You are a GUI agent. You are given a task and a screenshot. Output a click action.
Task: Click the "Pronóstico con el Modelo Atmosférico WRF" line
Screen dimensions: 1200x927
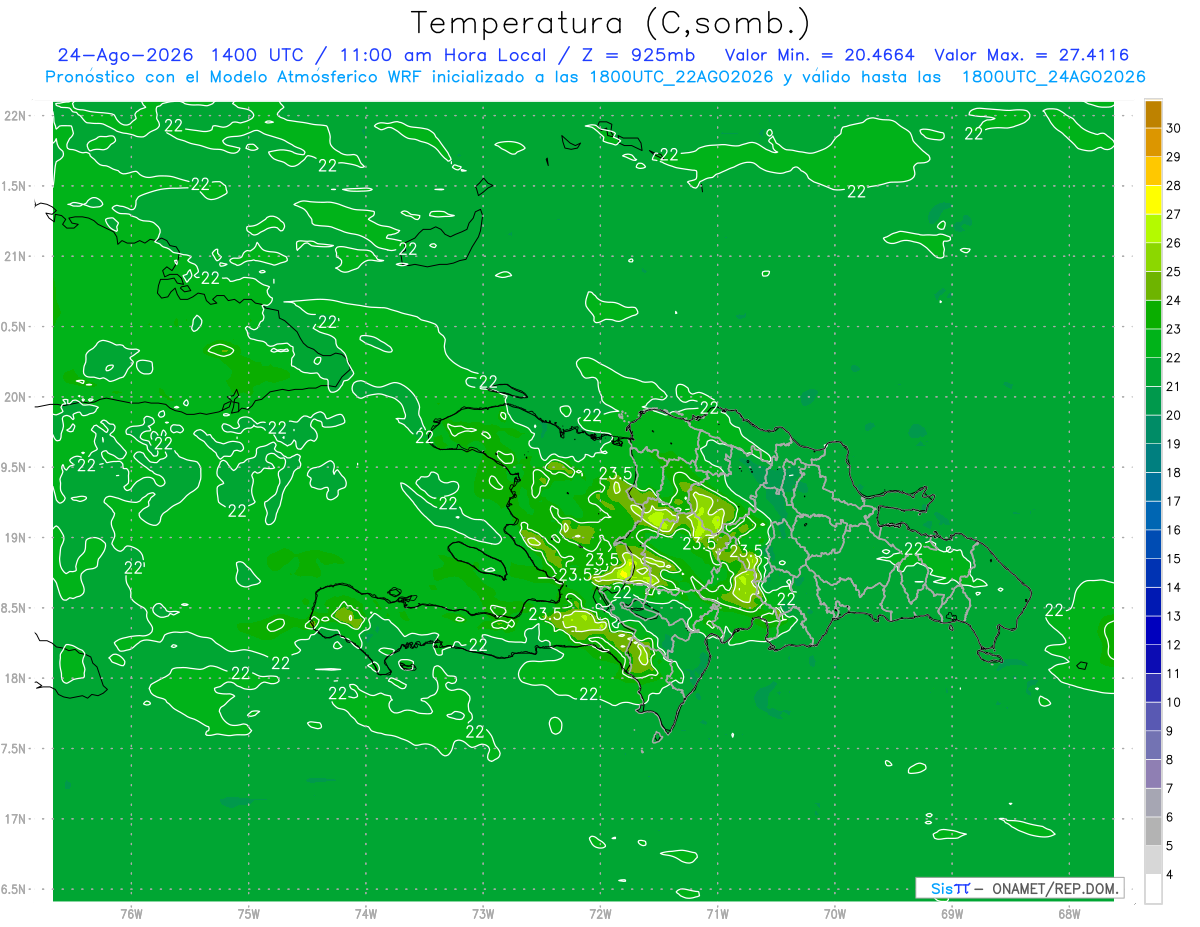click(x=595, y=77)
